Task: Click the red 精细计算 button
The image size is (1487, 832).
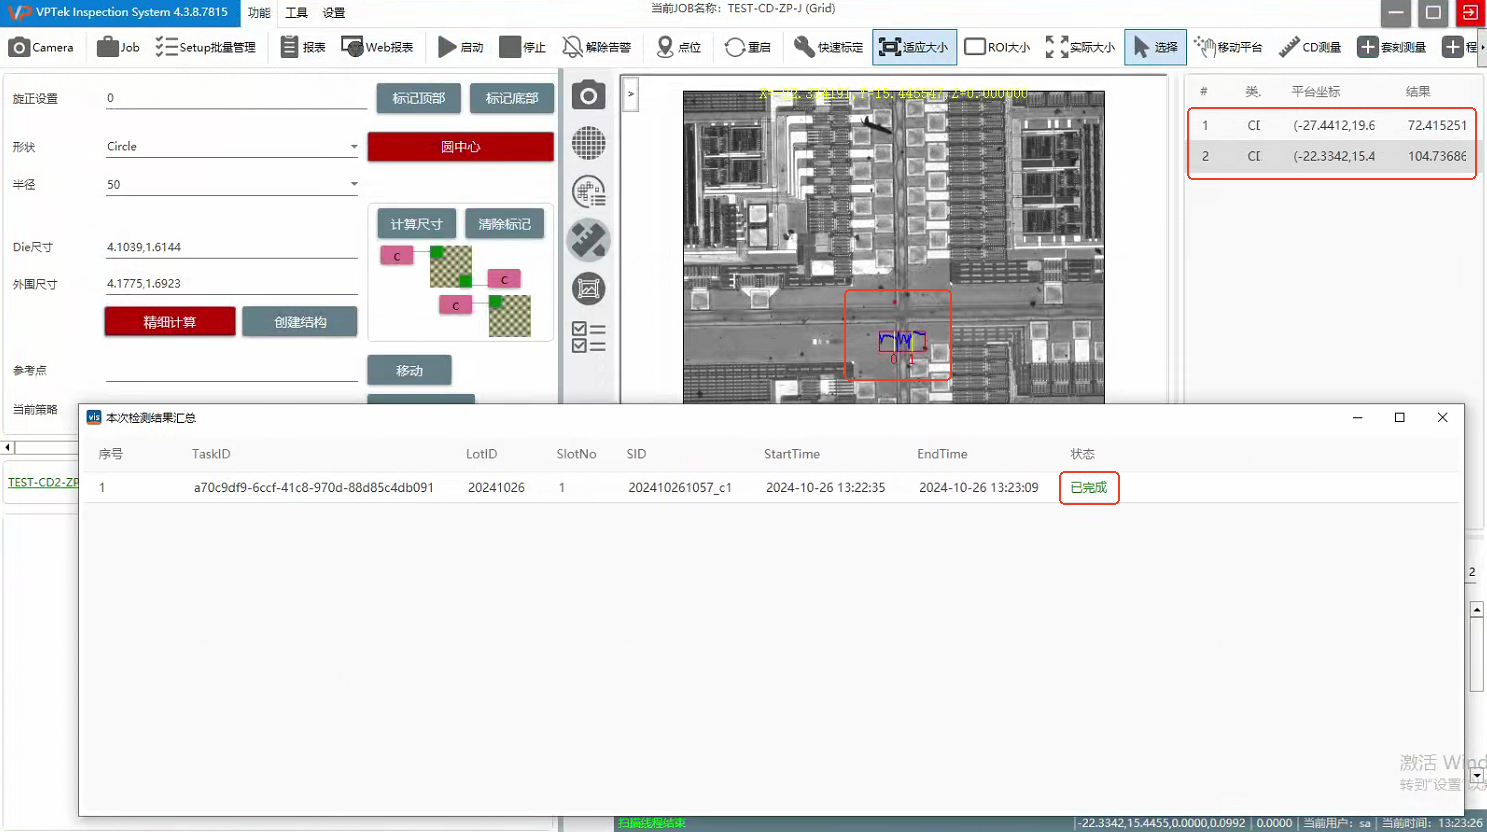Action: coord(170,321)
